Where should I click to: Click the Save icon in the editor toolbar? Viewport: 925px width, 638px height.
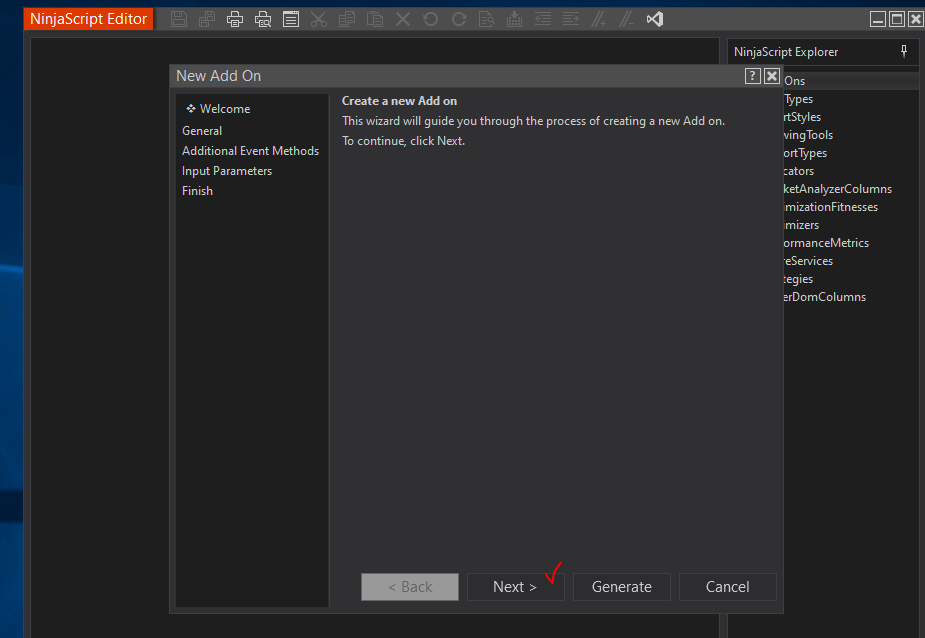click(x=179, y=19)
